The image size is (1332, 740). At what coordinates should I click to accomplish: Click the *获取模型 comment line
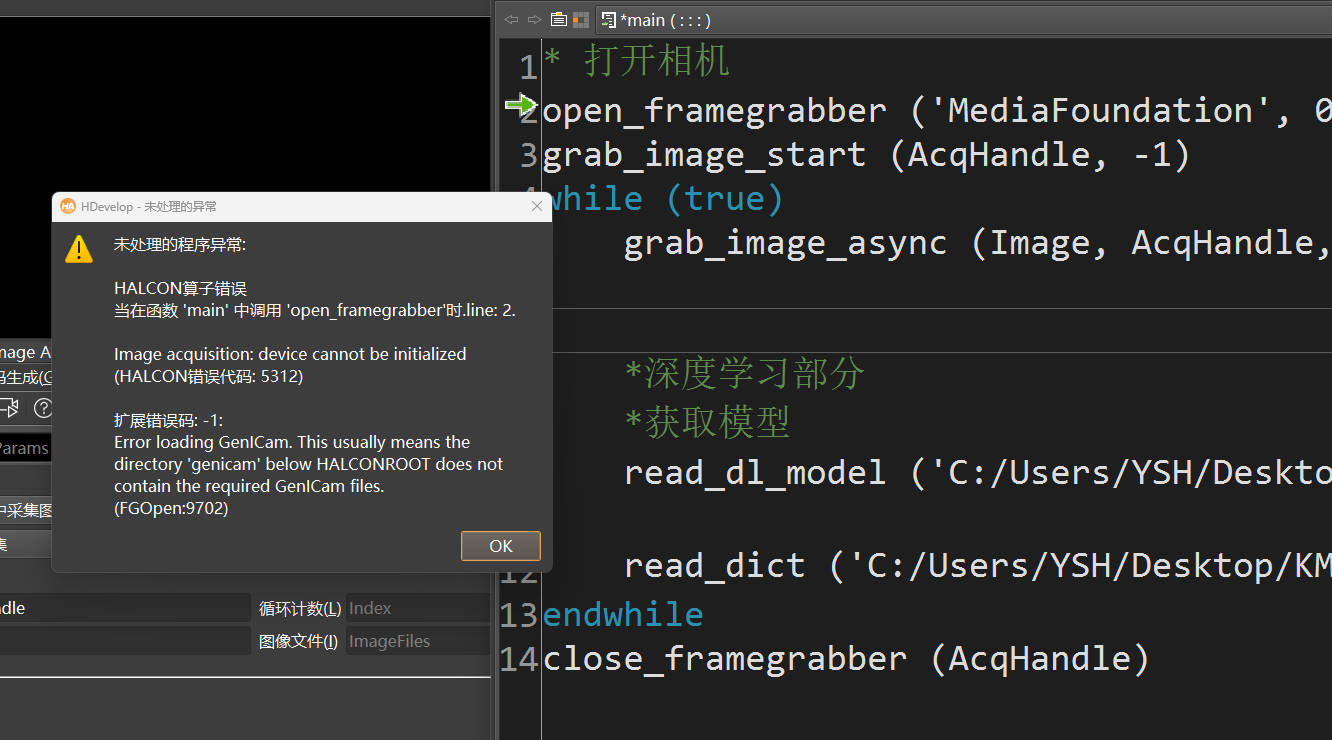(x=707, y=421)
